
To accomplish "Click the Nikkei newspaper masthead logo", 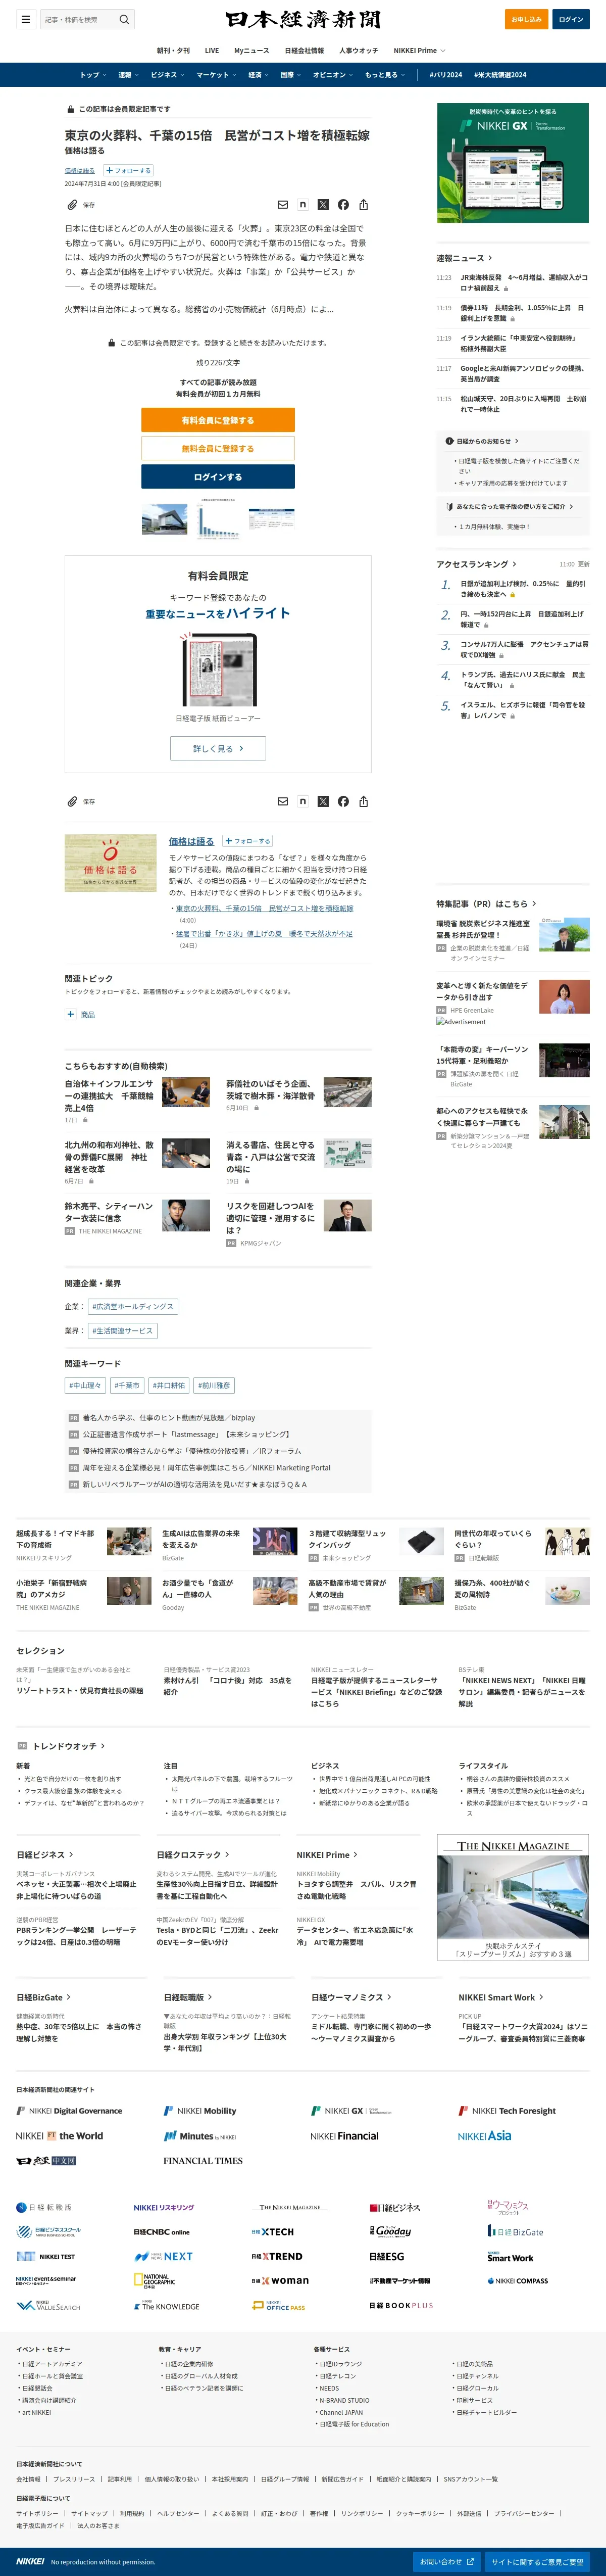I will point(303,19).
